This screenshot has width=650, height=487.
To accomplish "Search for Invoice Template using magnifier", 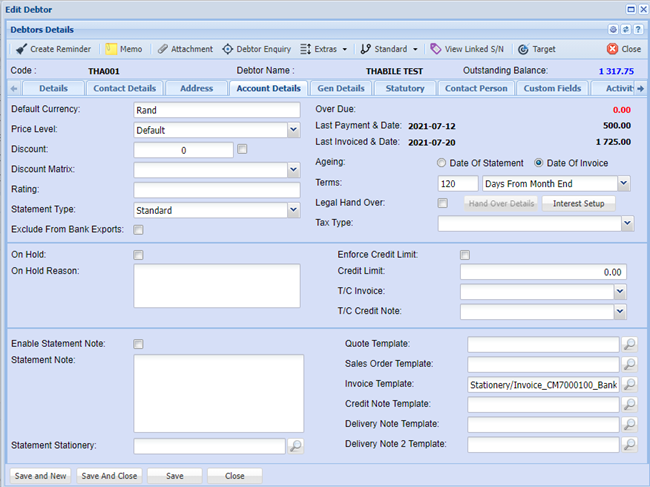I will [629, 384].
